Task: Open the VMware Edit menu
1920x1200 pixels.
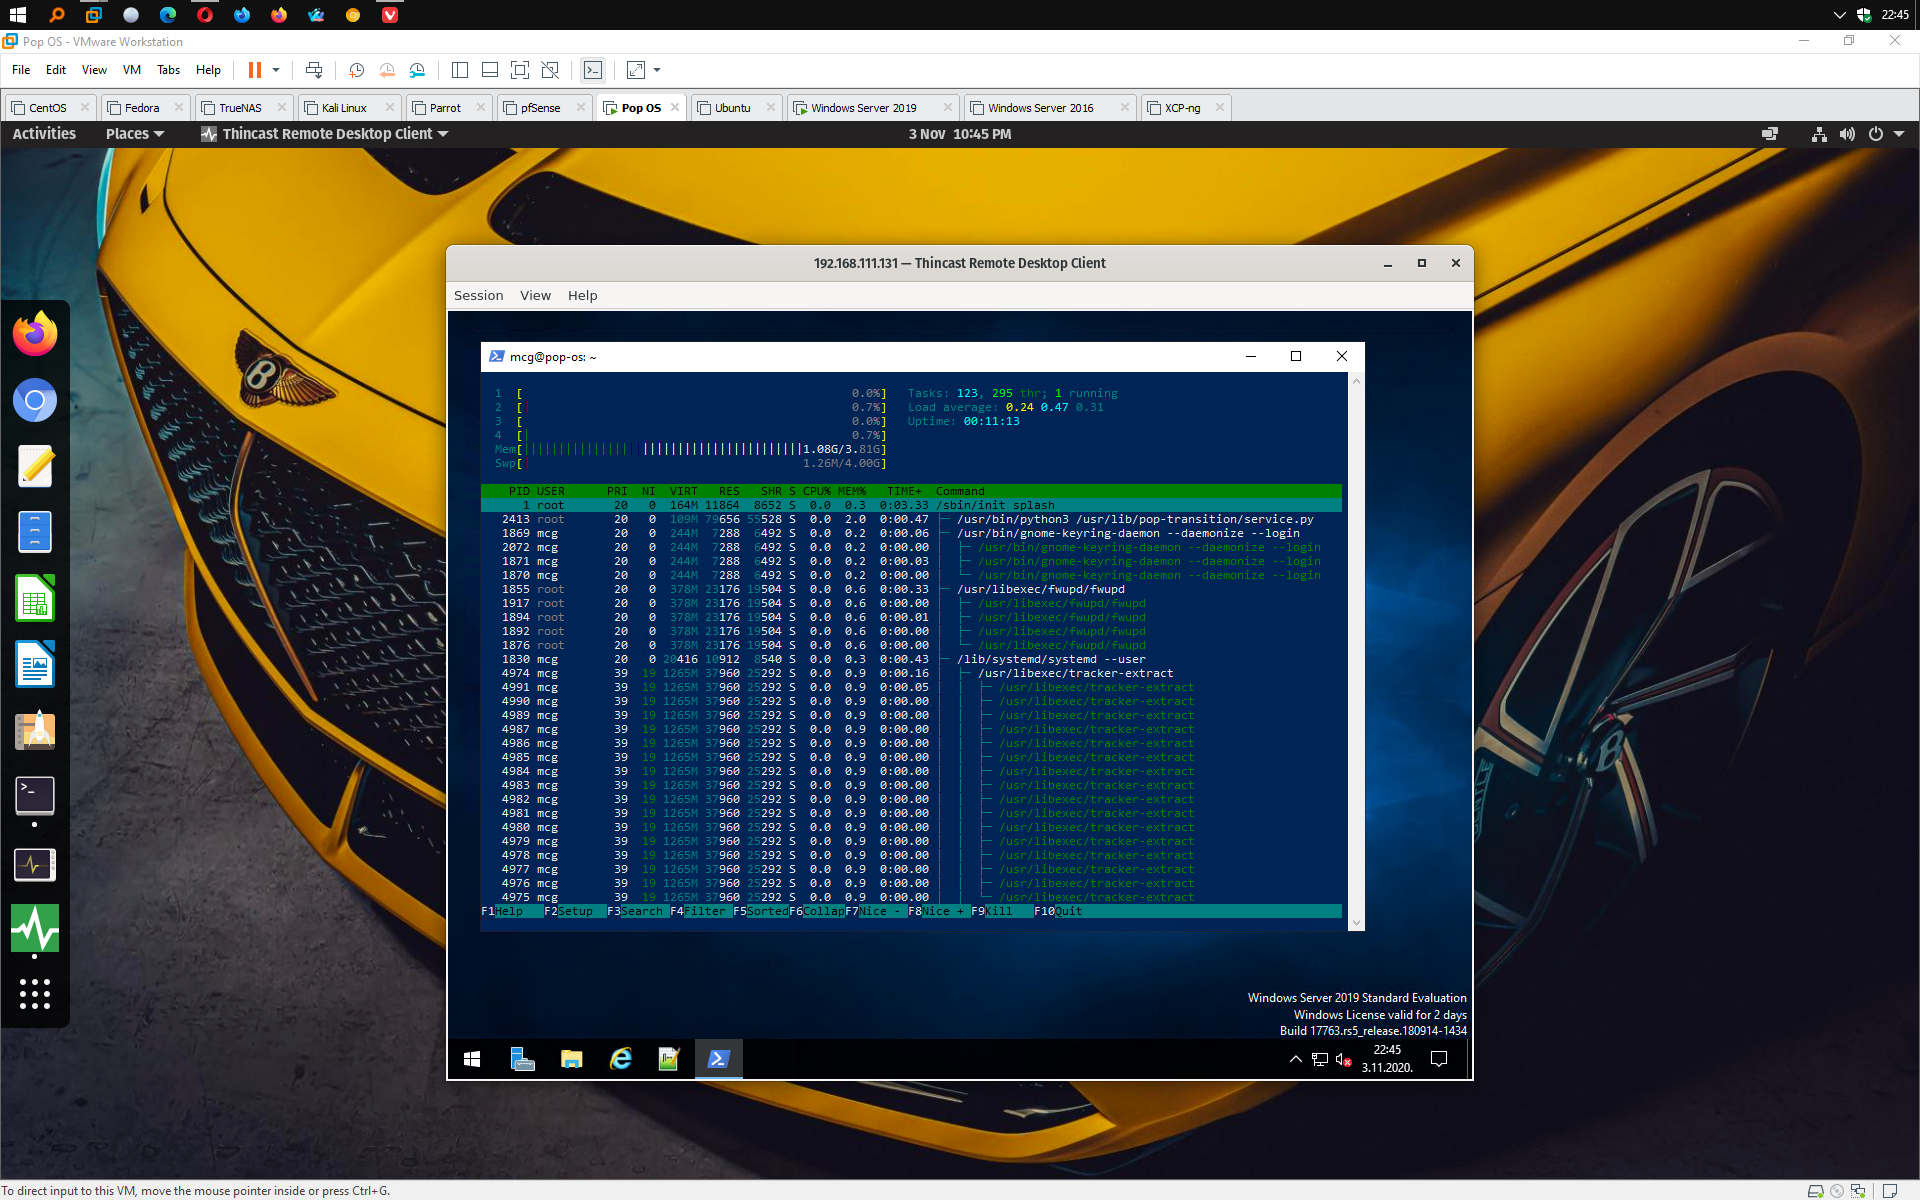Action: [56, 70]
